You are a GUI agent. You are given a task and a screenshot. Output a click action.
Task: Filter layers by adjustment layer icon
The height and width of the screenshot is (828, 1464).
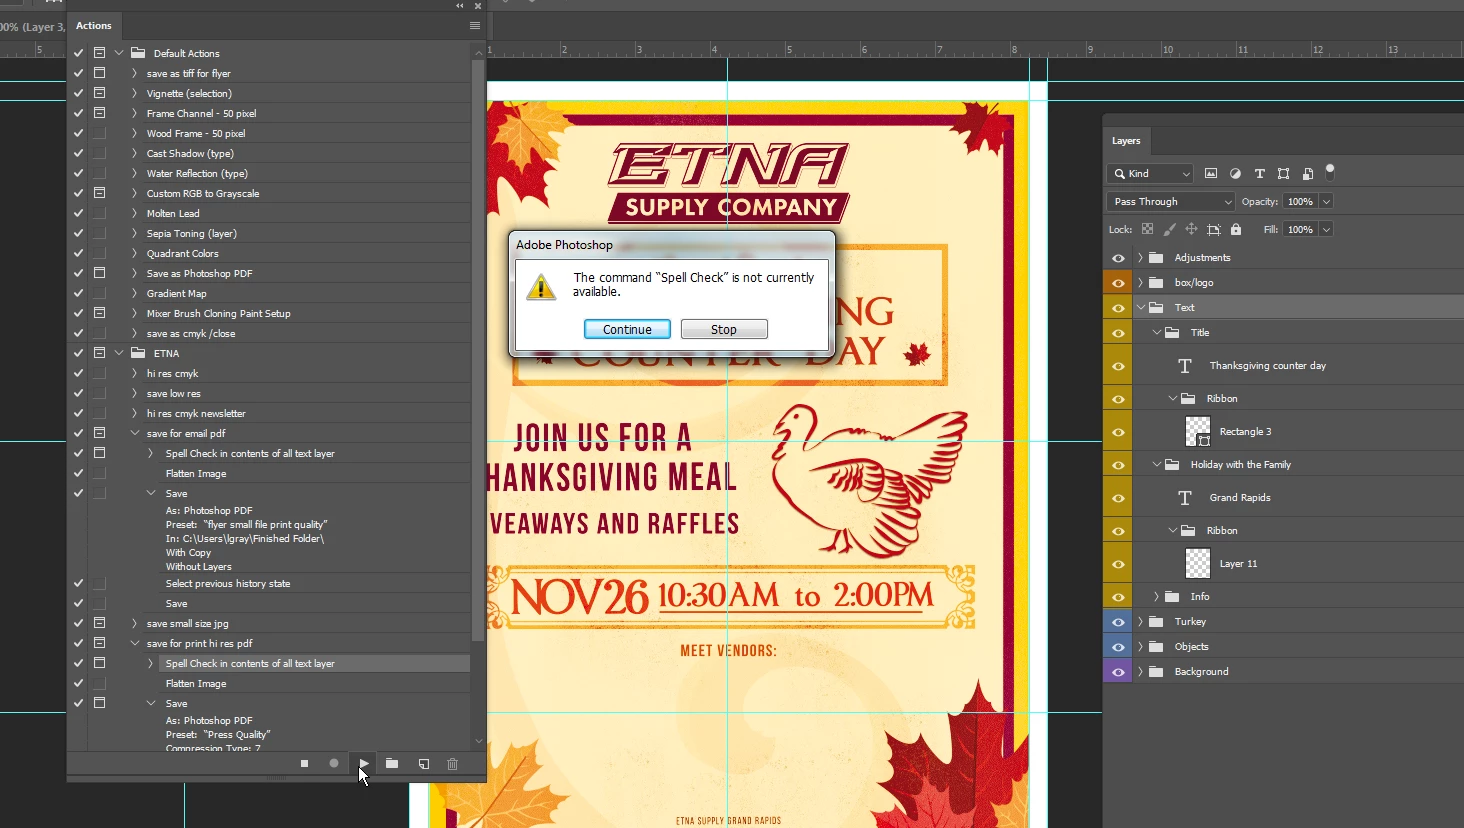1235,173
